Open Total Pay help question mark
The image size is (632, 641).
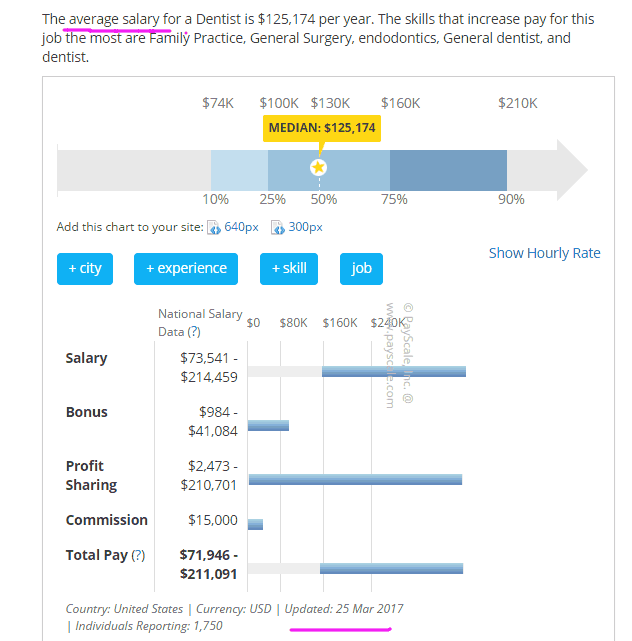138,555
